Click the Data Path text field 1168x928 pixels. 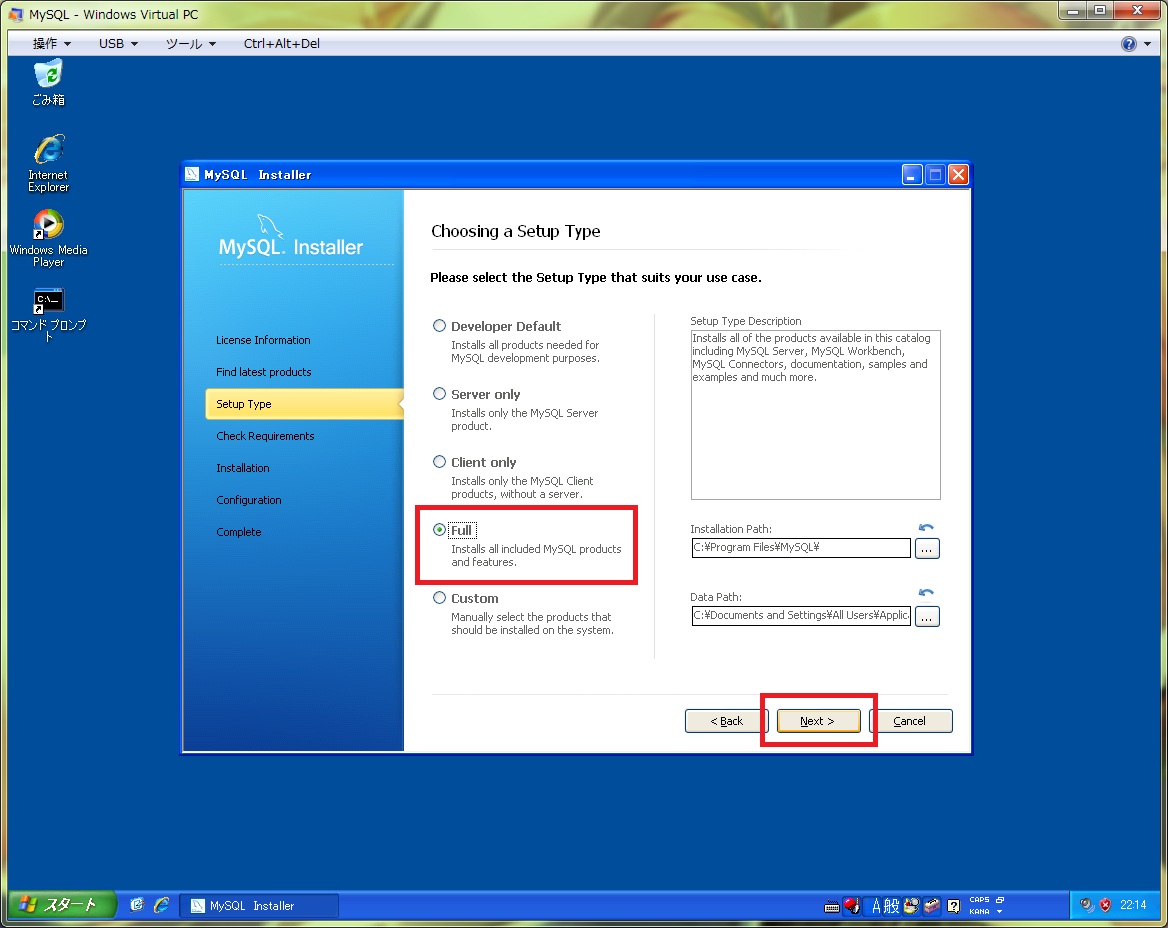(x=801, y=616)
